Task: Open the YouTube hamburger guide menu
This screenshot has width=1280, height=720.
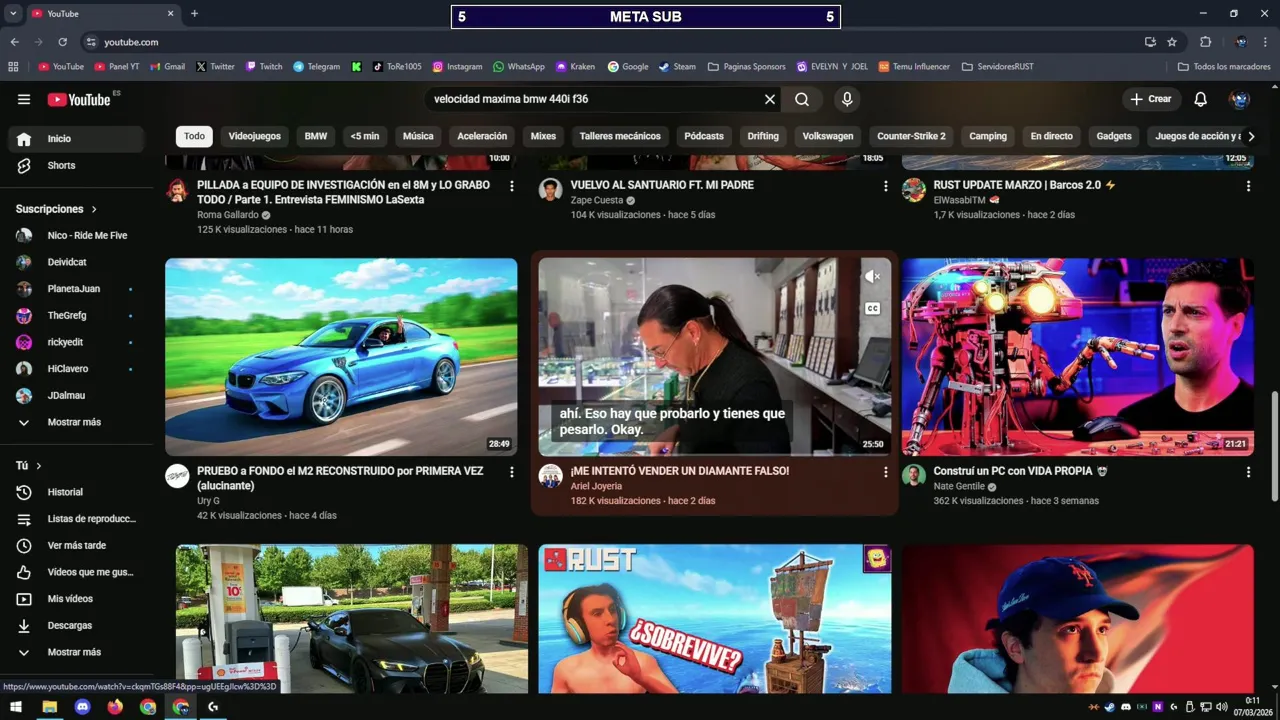Action: point(24,99)
